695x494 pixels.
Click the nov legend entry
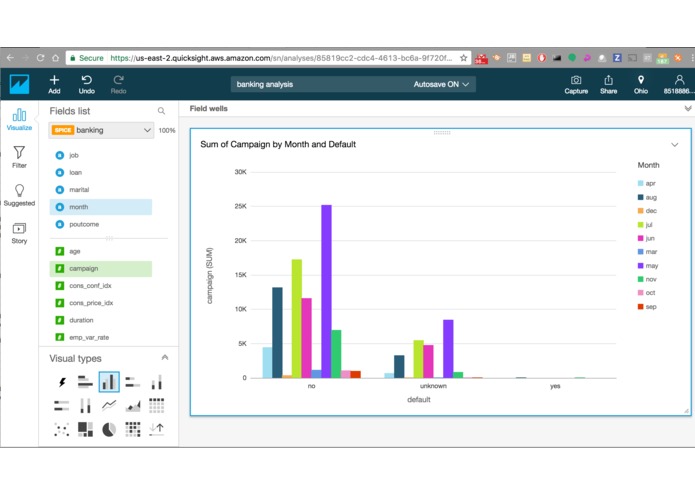647,279
